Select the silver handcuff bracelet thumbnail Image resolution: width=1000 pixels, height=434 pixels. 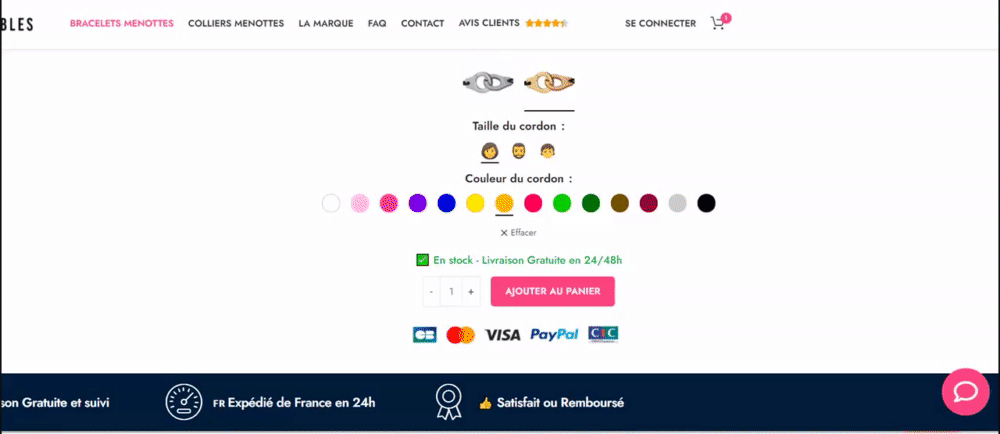tap(488, 82)
